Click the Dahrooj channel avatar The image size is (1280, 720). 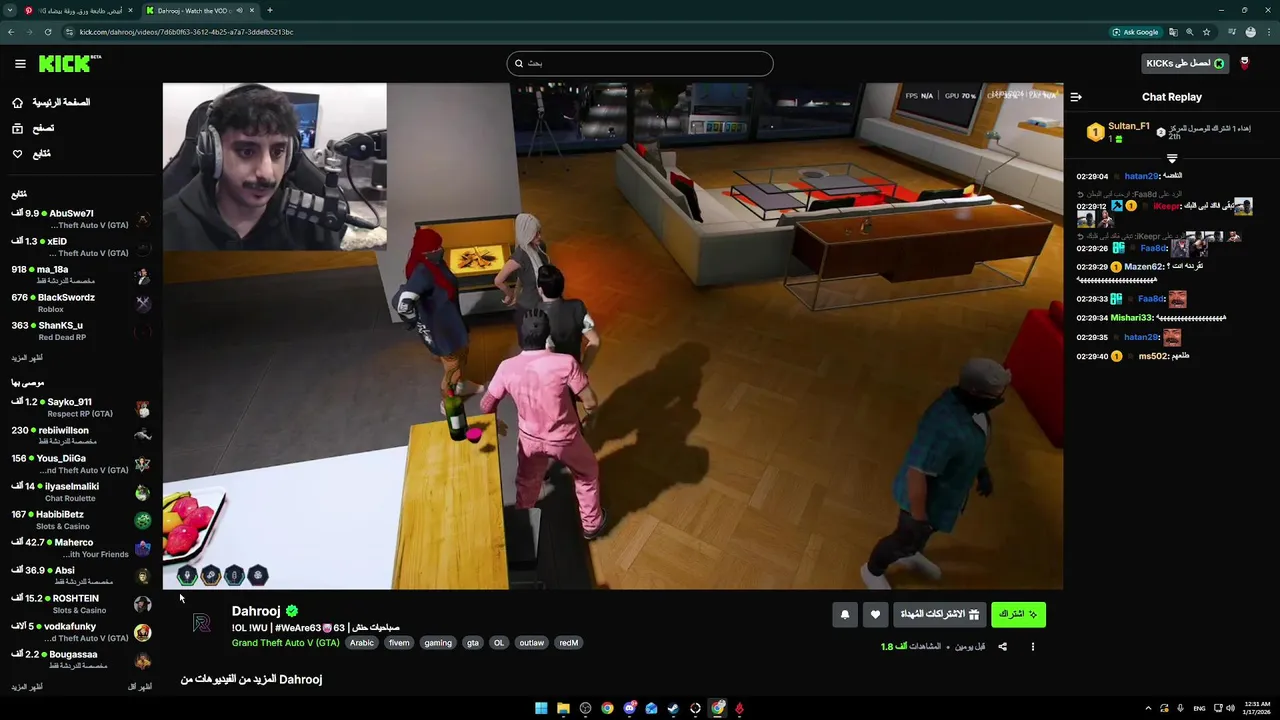201,624
